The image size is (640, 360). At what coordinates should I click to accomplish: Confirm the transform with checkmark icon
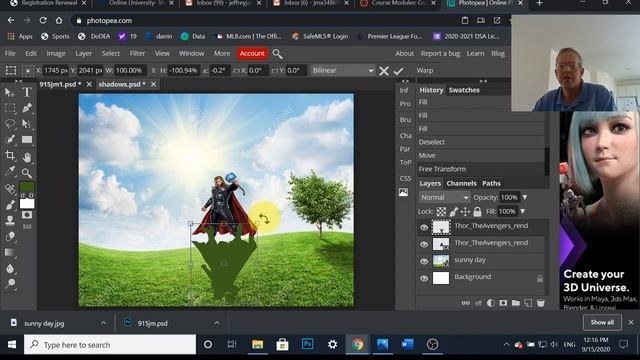[398, 71]
